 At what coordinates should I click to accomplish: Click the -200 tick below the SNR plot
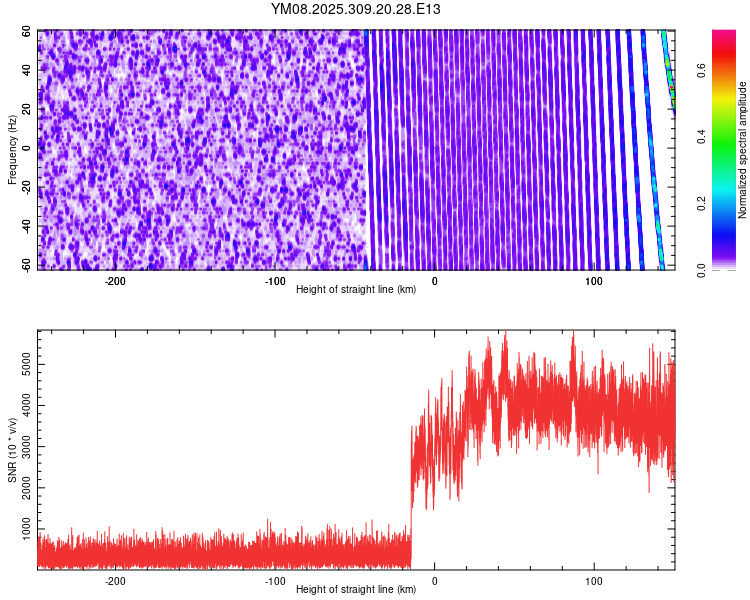pyautogui.click(x=114, y=580)
